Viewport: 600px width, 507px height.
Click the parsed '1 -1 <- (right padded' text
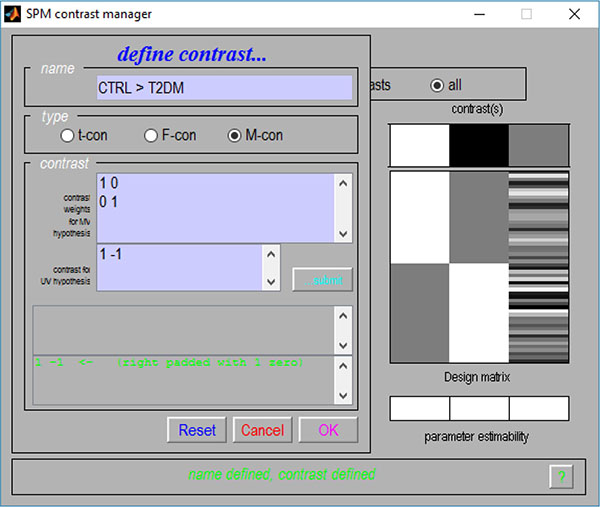click(x=169, y=362)
